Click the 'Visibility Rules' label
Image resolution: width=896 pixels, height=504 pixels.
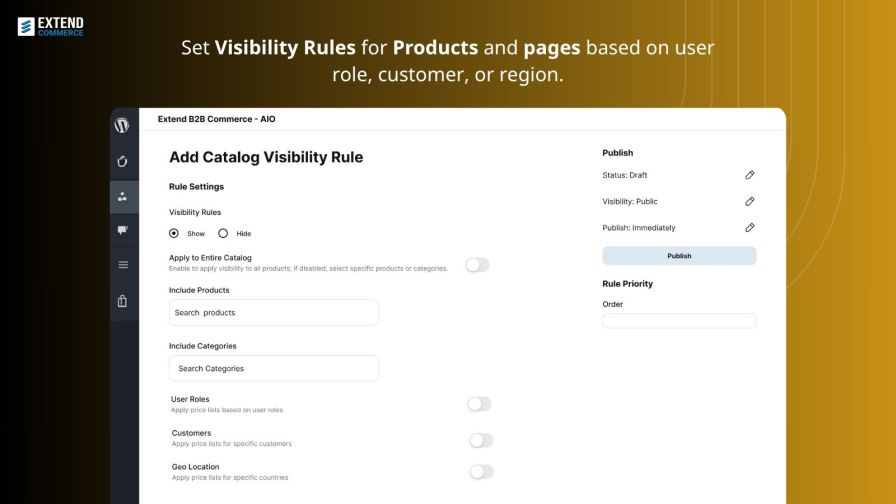pyautogui.click(x=195, y=212)
